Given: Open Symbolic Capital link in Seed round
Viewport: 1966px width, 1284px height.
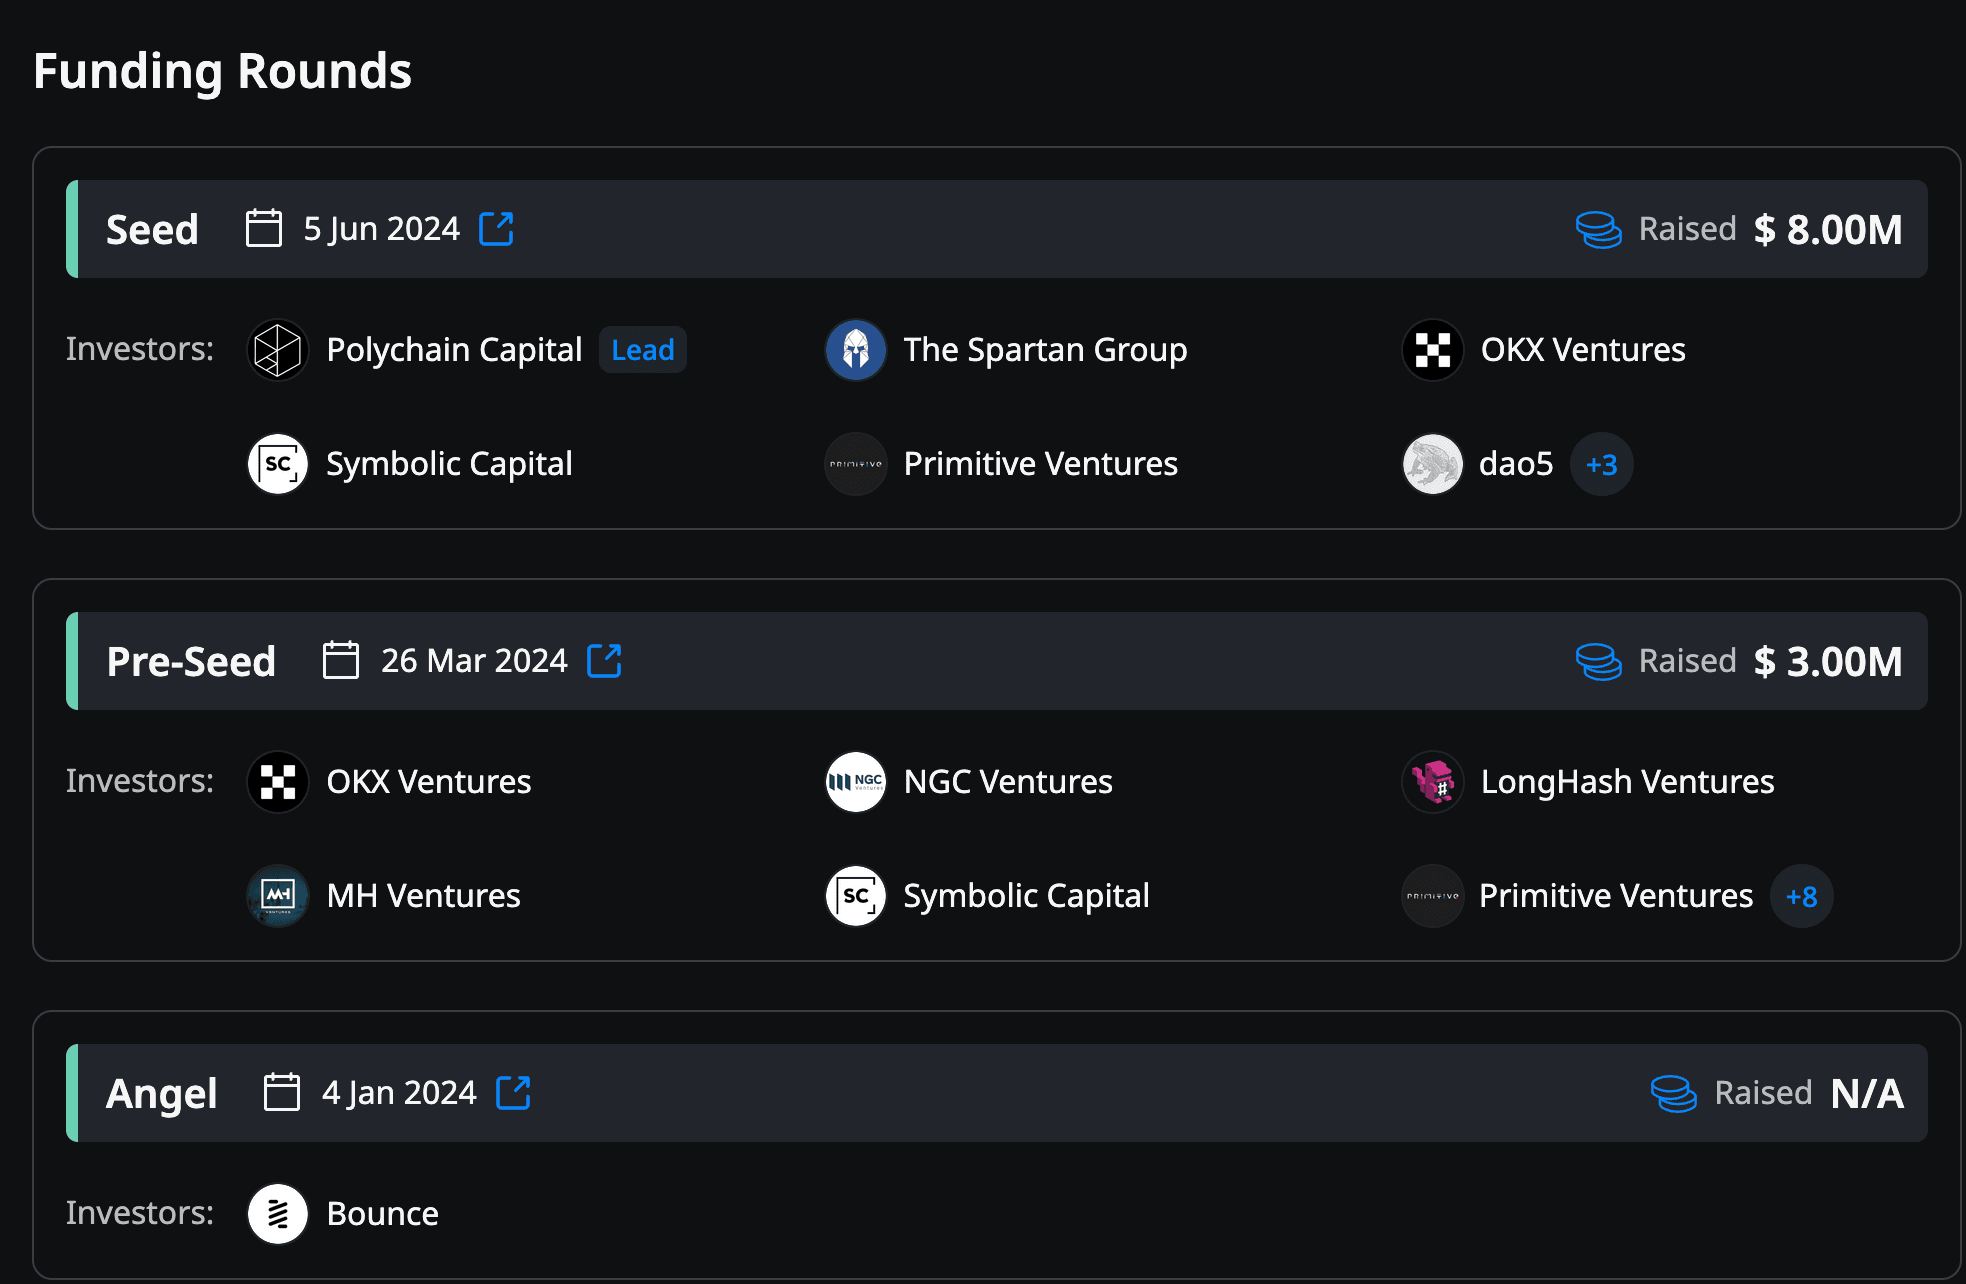Looking at the screenshot, I should click(x=449, y=464).
